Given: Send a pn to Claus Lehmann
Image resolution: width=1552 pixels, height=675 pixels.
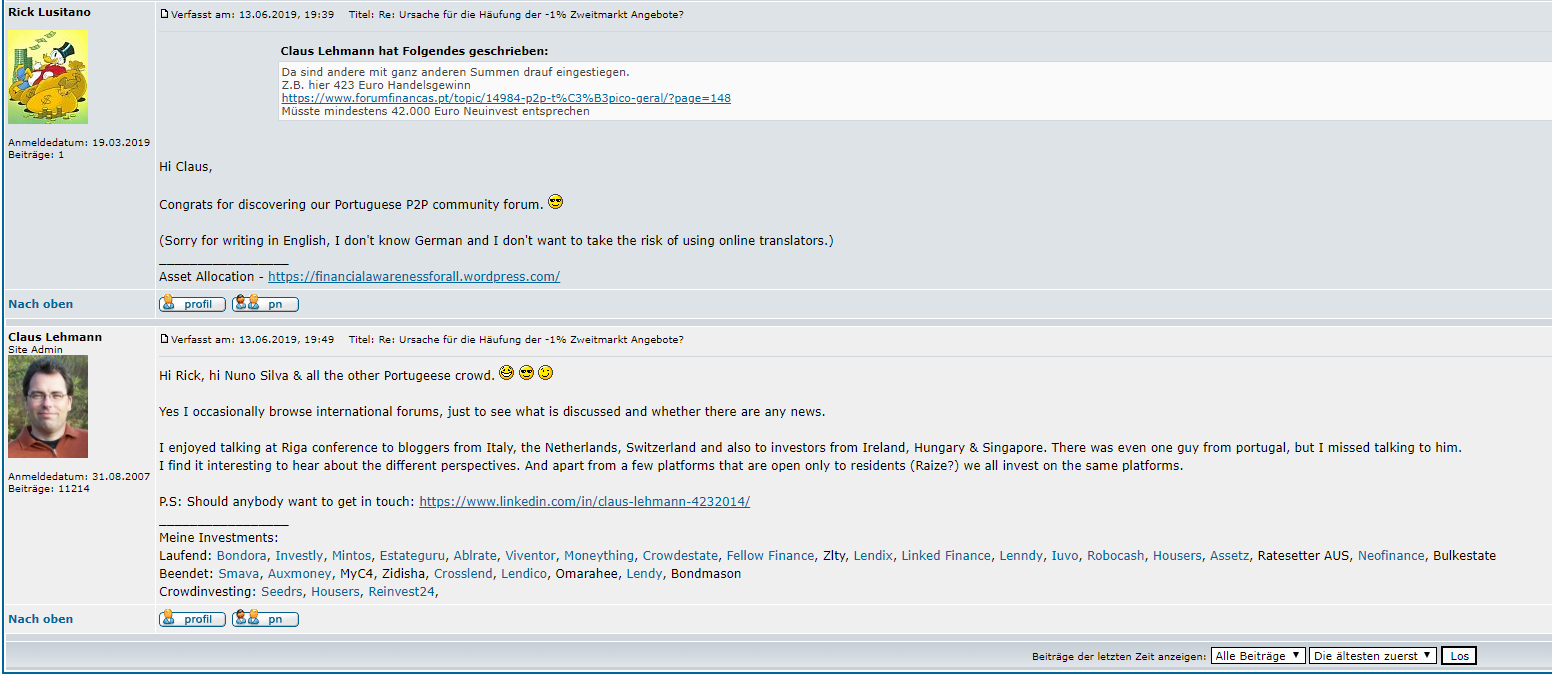Looking at the screenshot, I should point(265,619).
